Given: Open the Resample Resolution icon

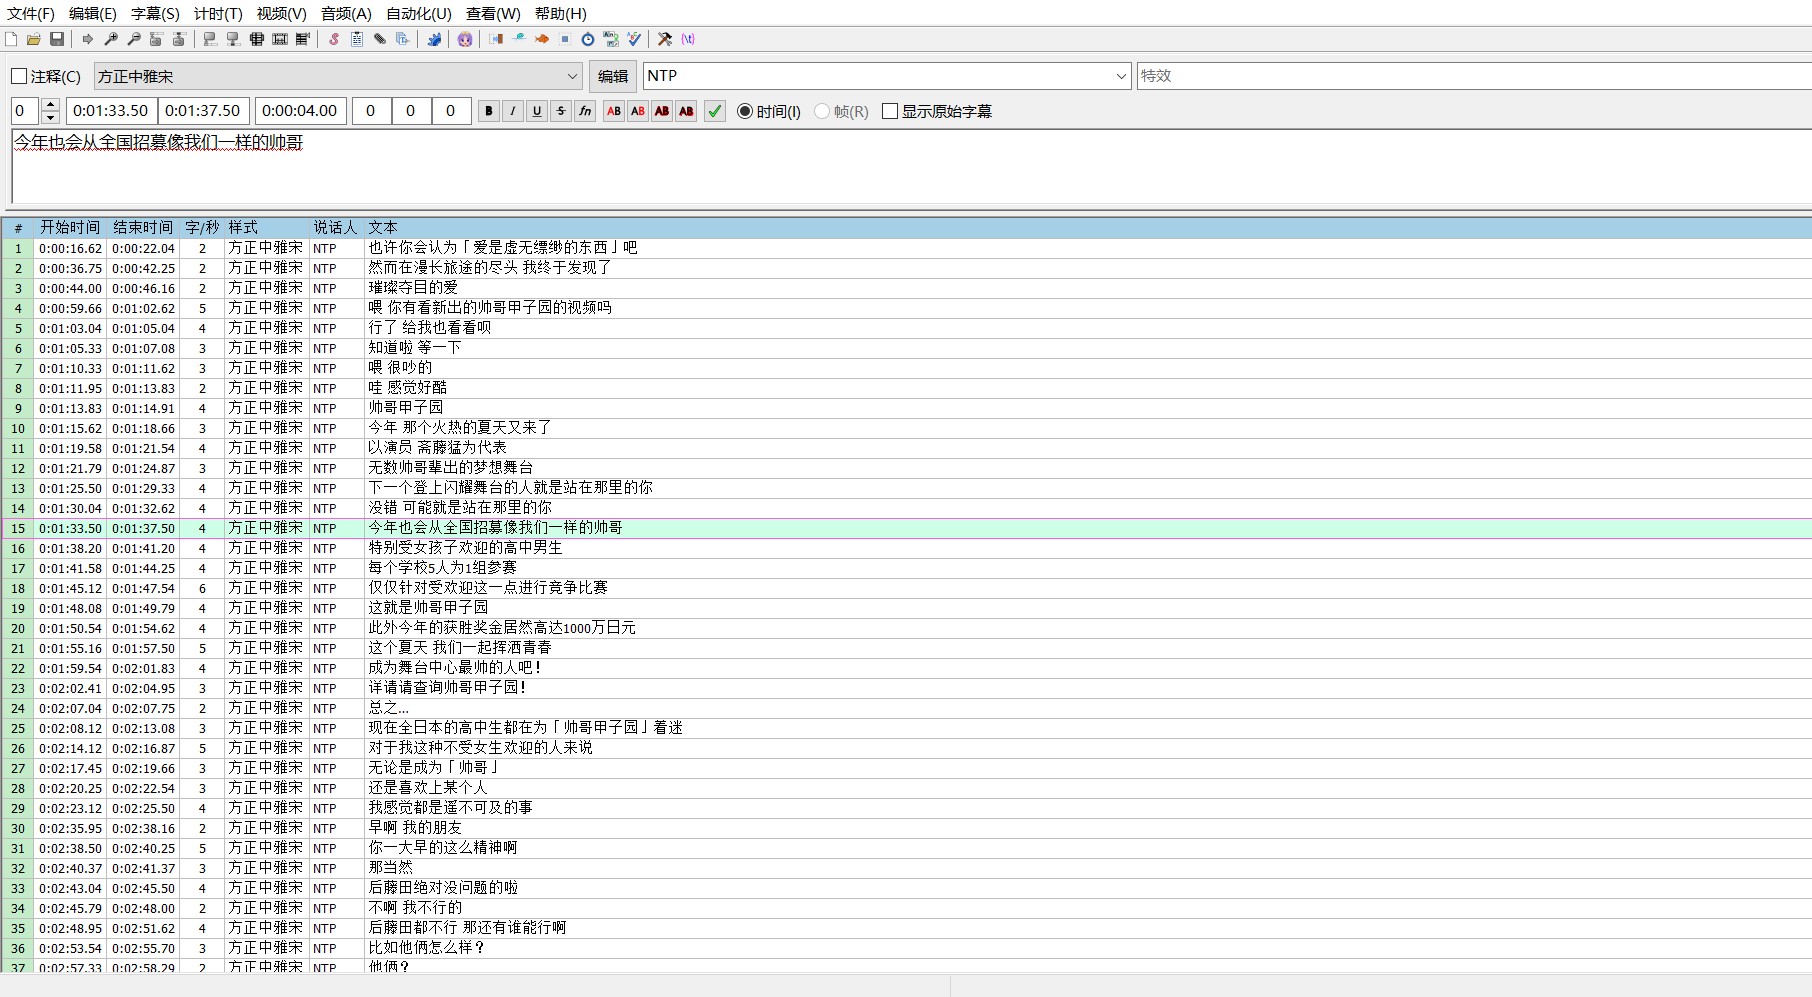Looking at the screenshot, I should tap(564, 39).
